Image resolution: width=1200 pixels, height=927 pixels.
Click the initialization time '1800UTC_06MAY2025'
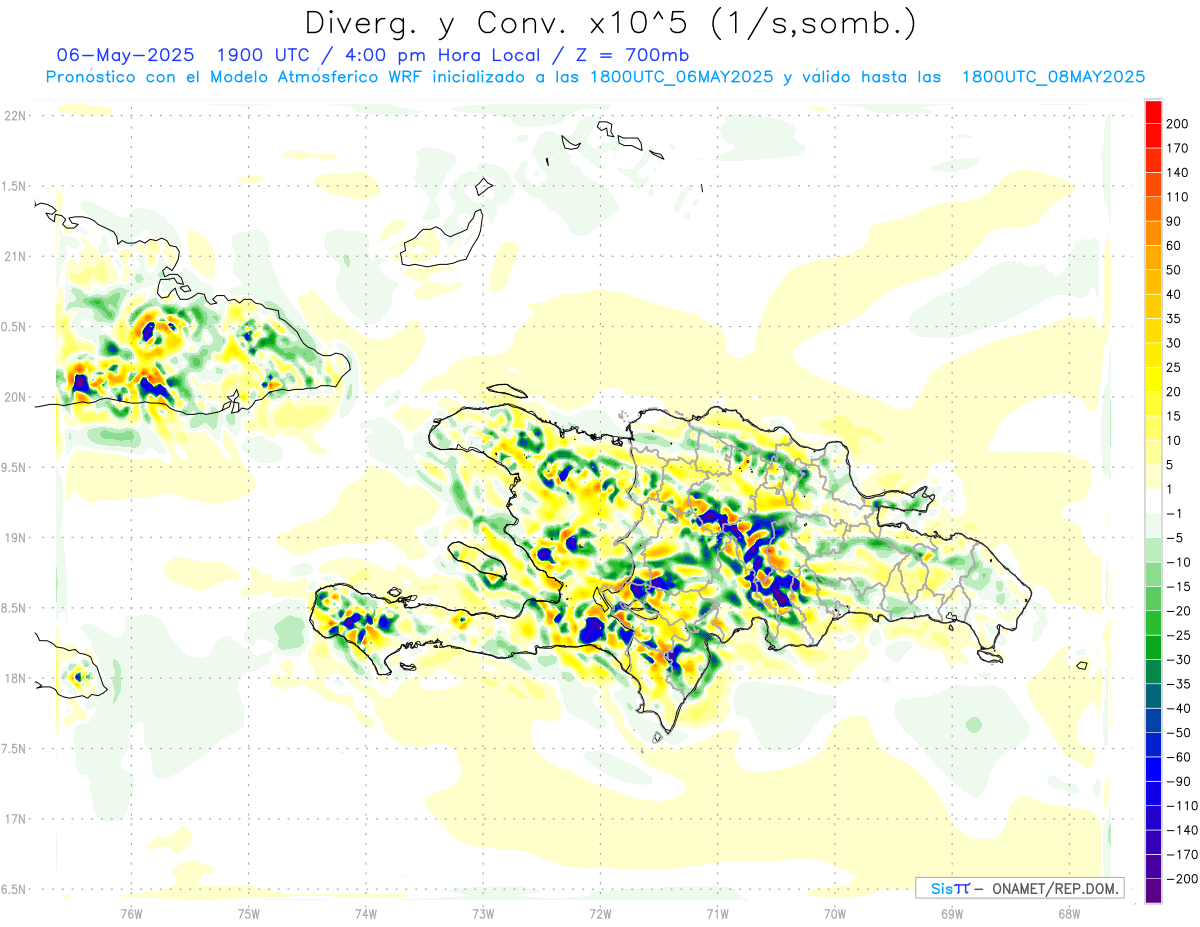pos(681,77)
